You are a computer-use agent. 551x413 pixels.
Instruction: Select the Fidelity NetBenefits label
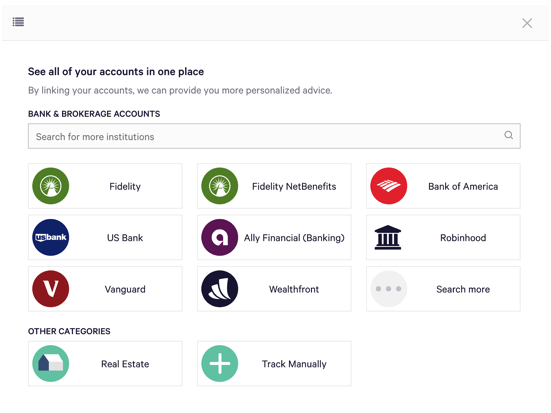click(x=294, y=186)
